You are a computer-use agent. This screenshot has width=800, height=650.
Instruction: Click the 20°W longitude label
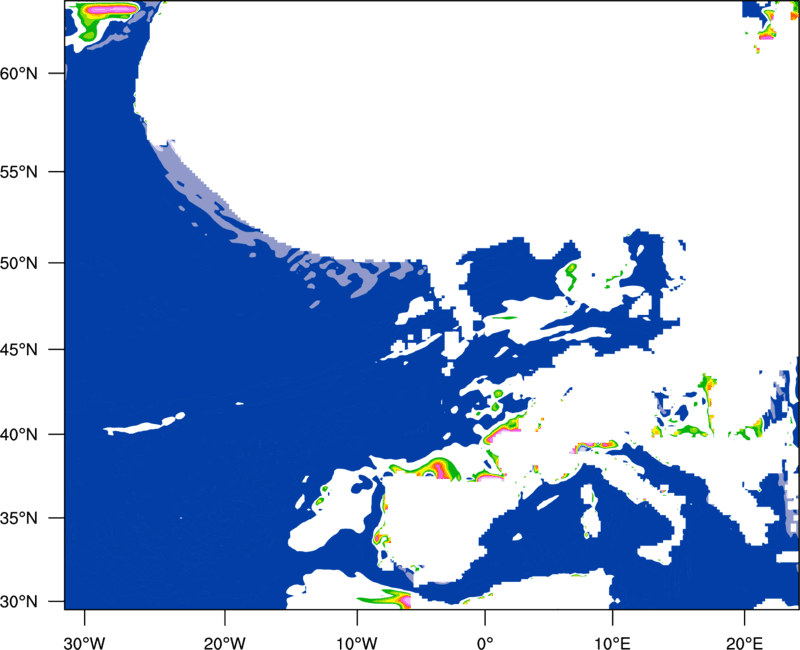tap(224, 643)
